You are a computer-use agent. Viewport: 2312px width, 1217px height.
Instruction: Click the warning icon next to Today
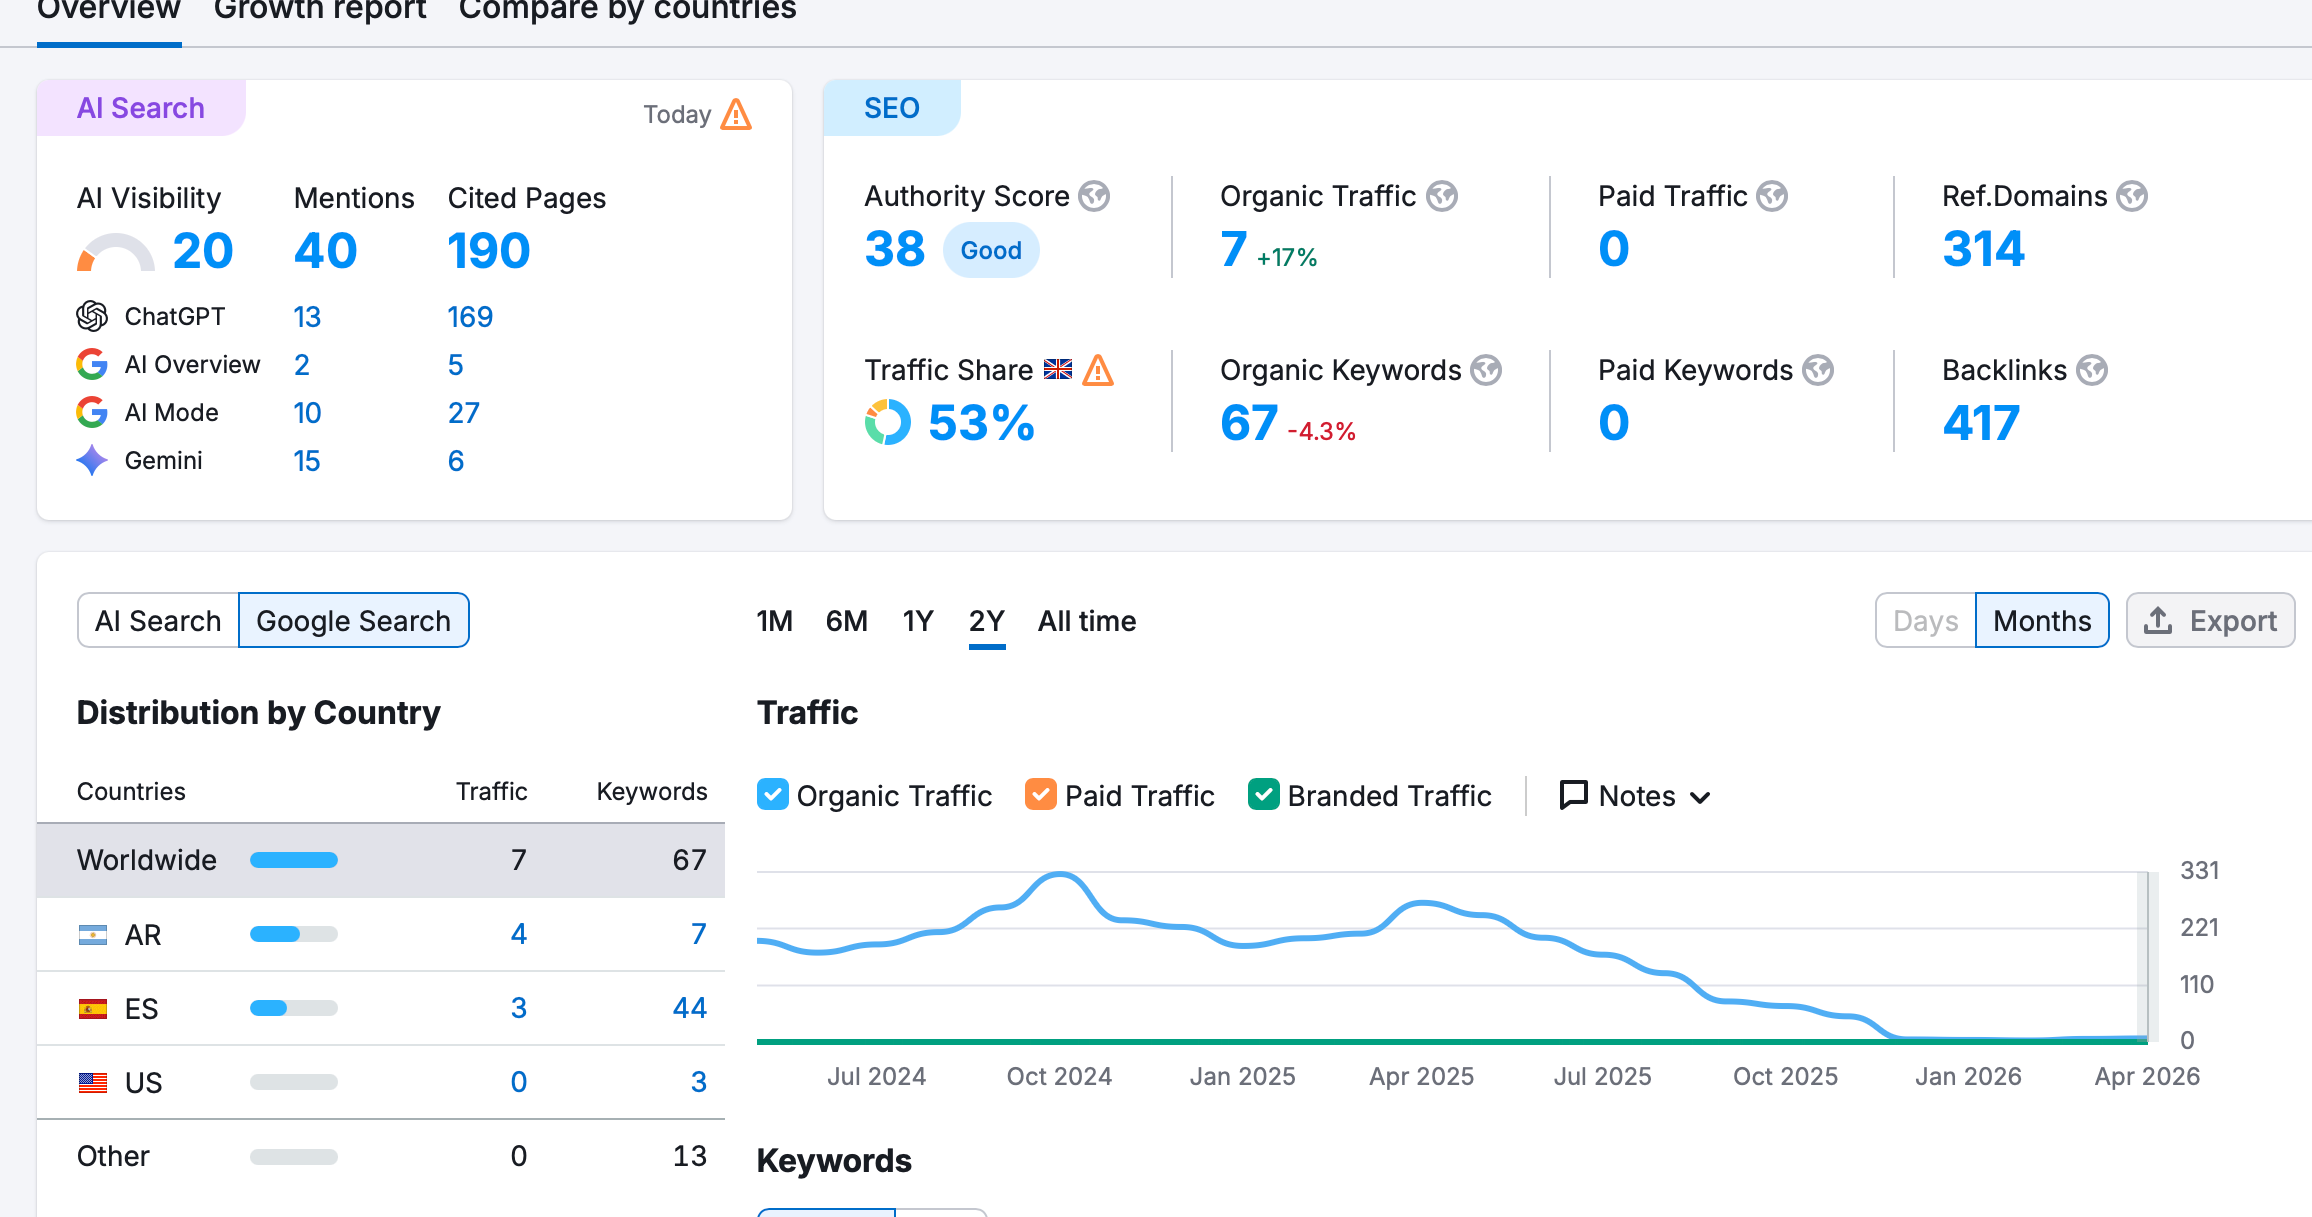tap(736, 115)
